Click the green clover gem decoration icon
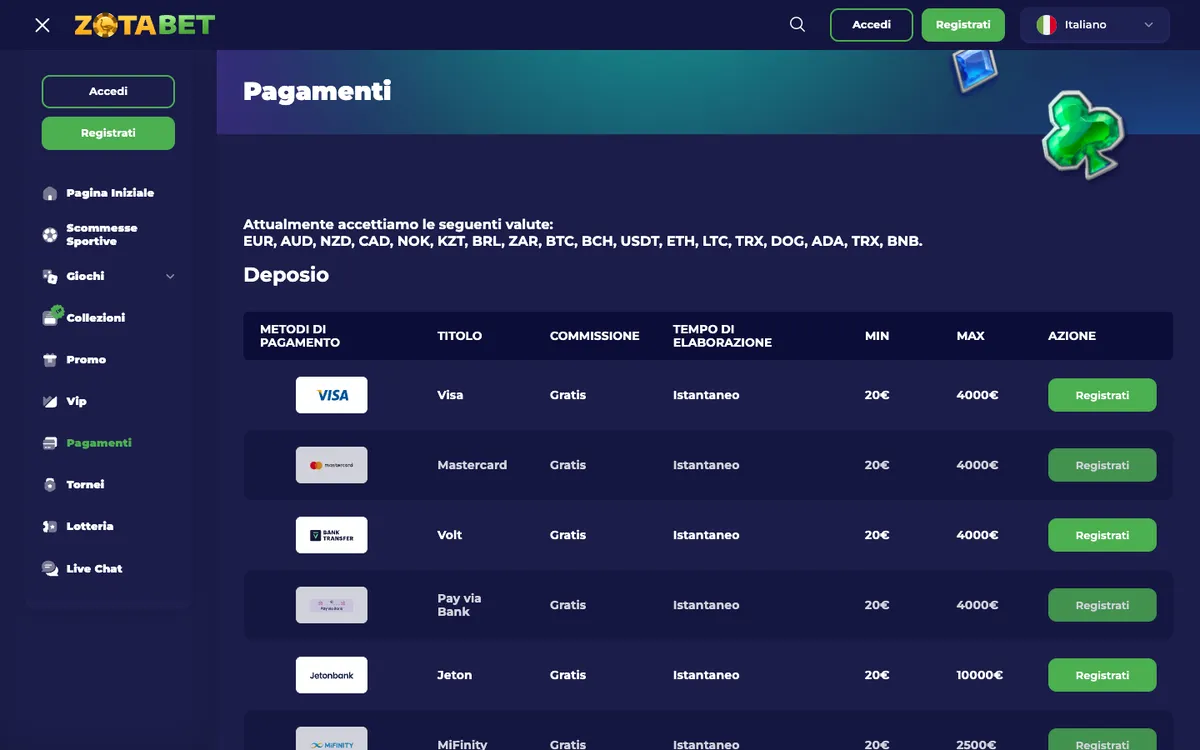 pyautogui.click(x=1083, y=134)
